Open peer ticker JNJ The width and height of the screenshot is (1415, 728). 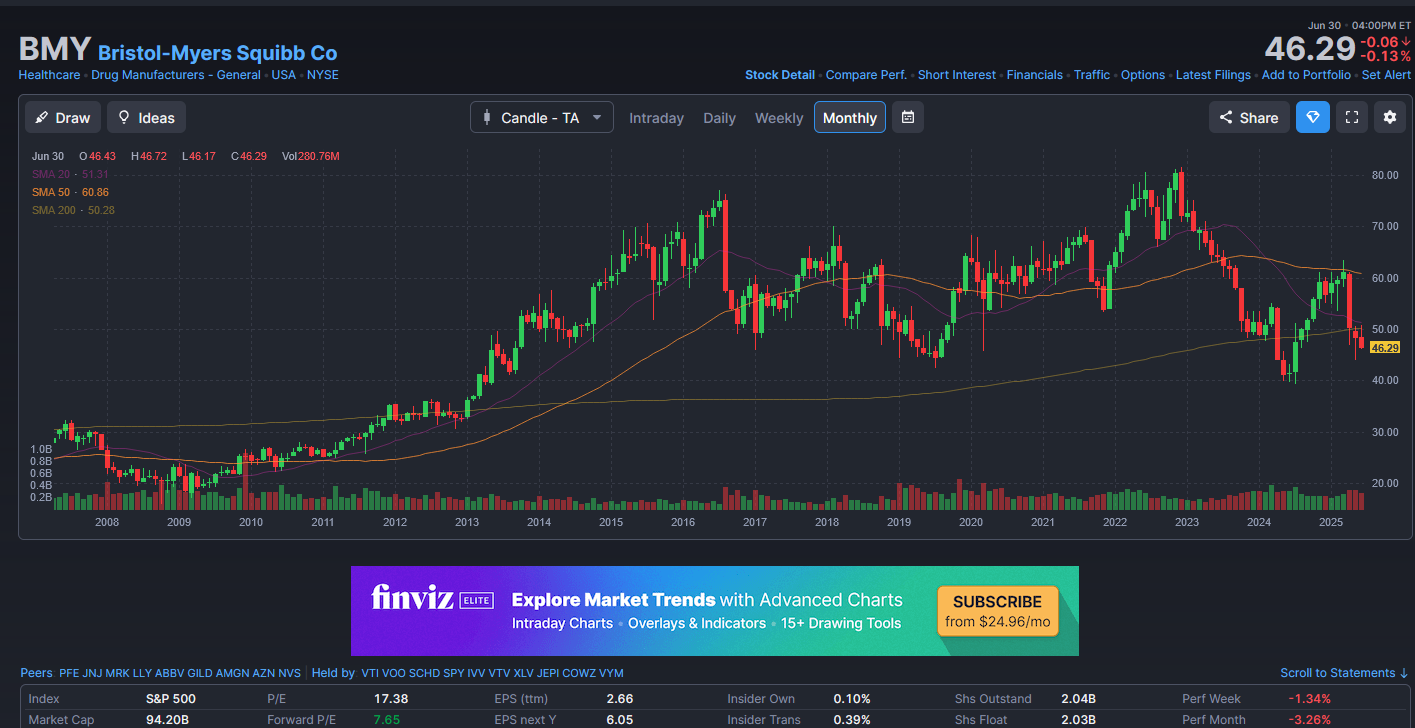click(x=92, y=673)
